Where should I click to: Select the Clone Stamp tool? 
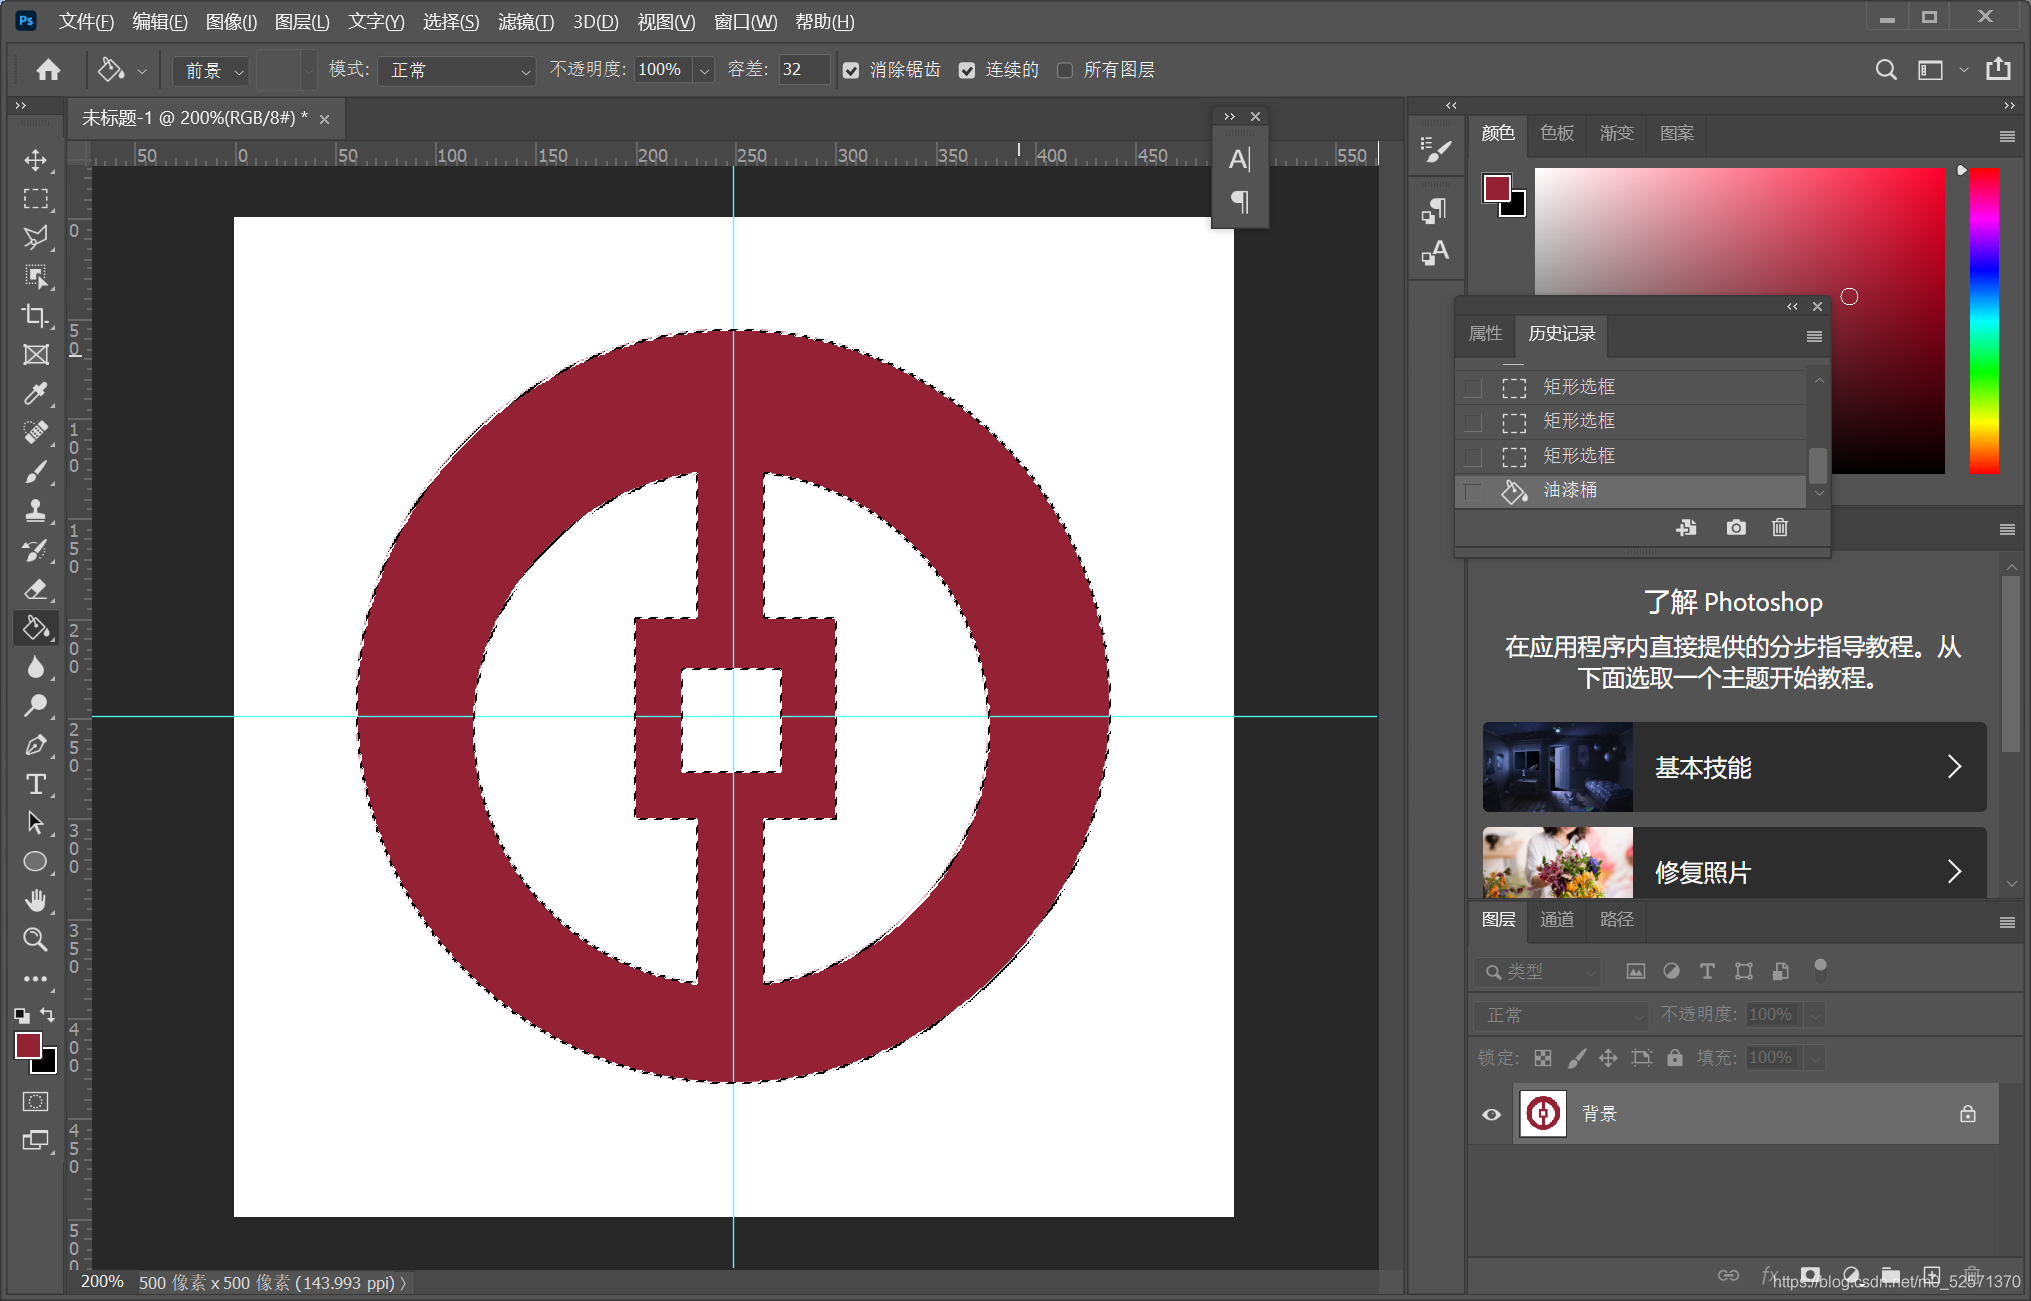36,510
